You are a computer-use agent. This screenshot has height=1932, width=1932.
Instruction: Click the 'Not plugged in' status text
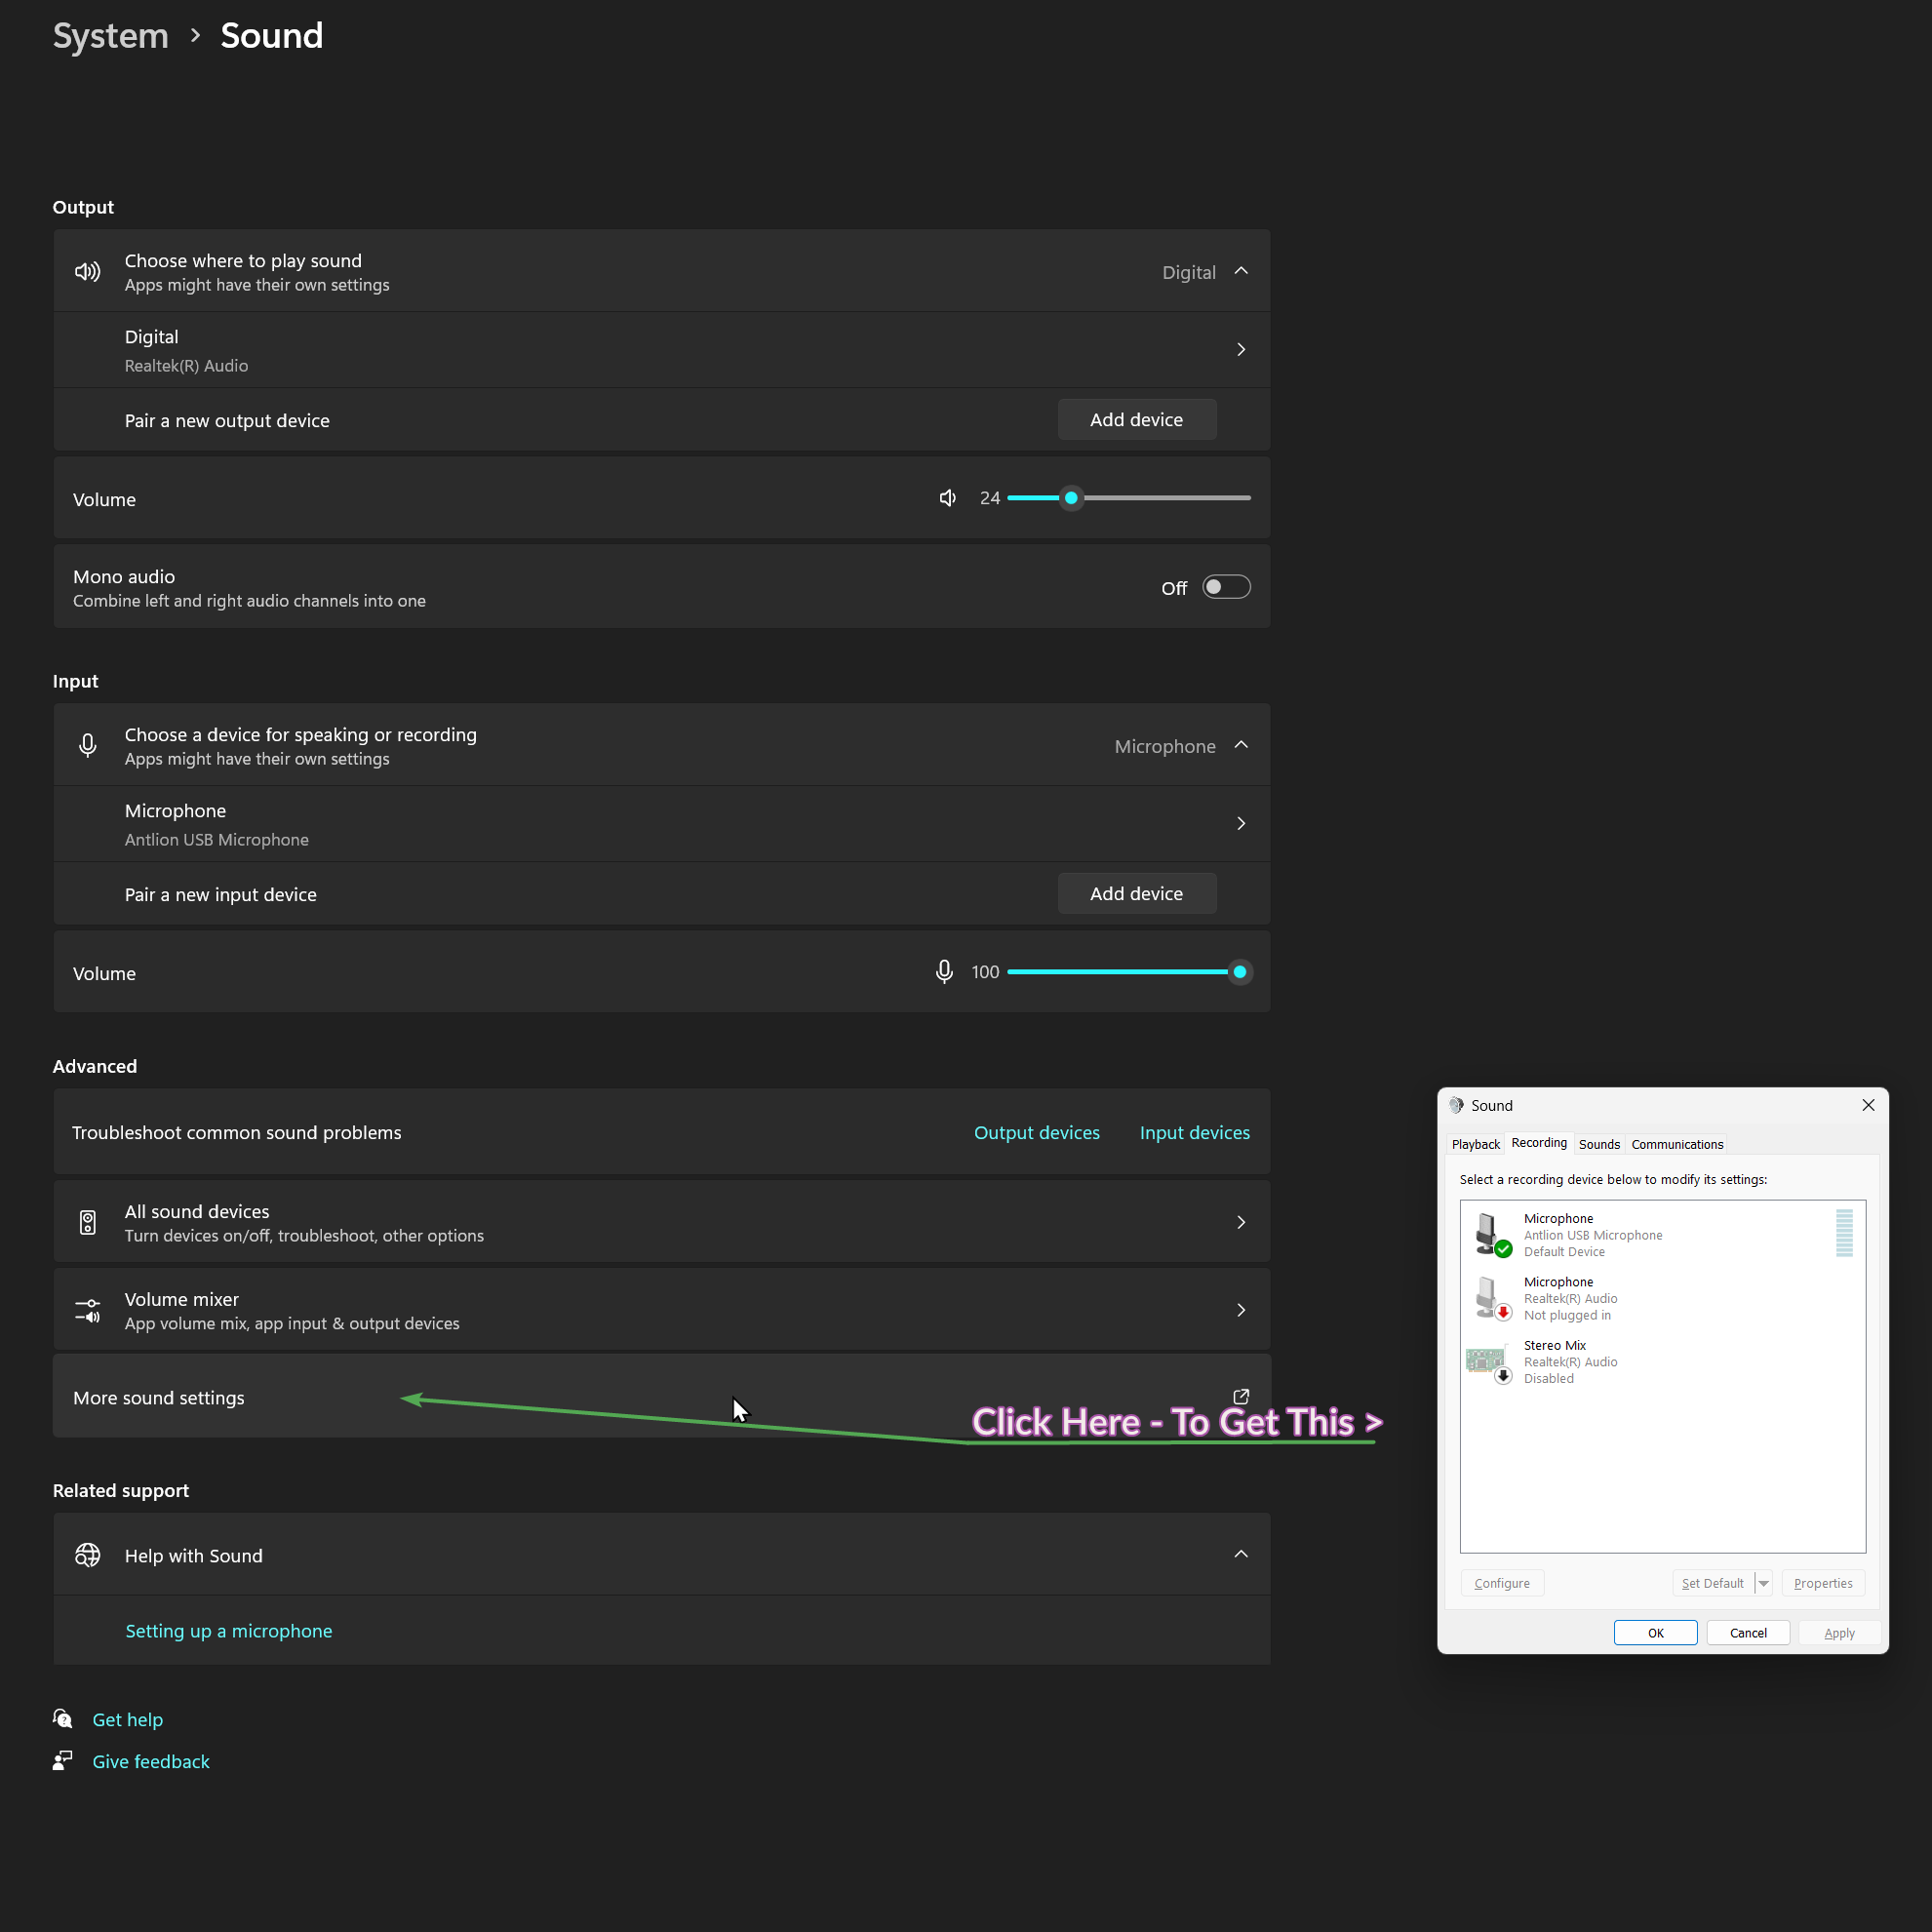point(1567,1315)
